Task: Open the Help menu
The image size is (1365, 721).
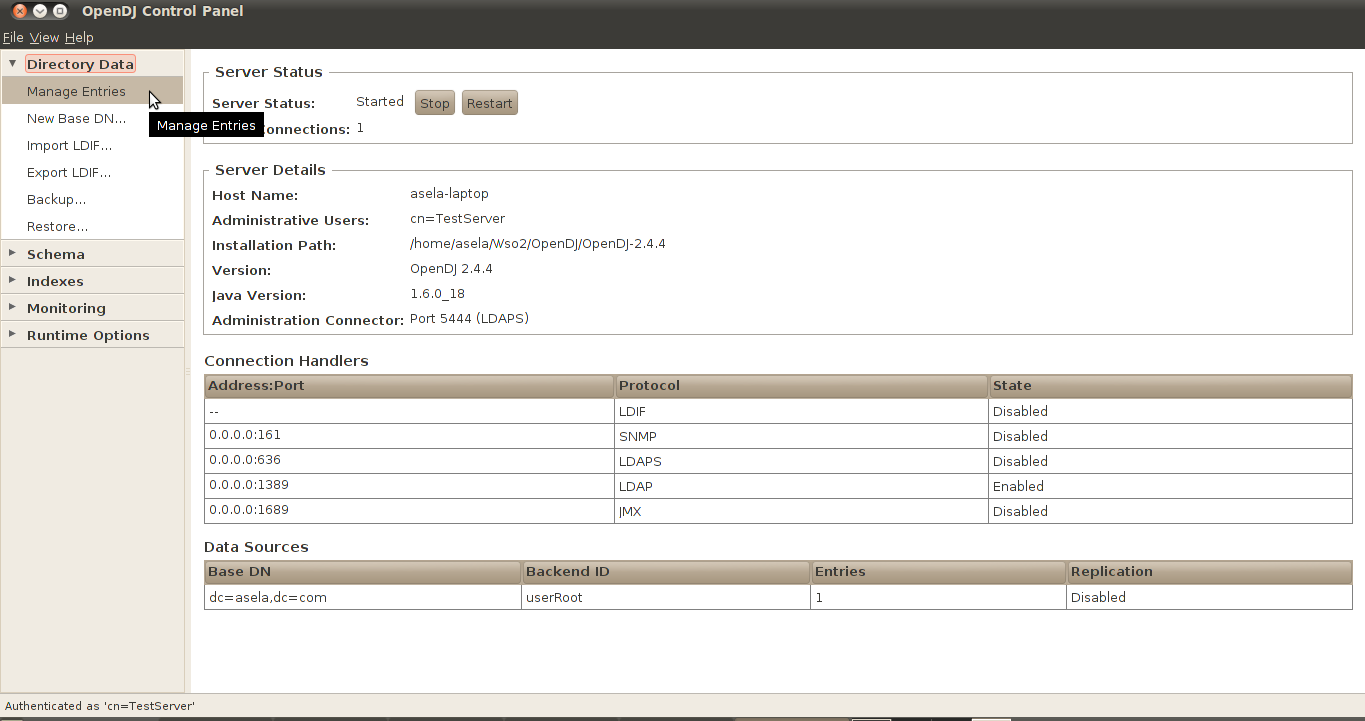Action: [79, 37]
